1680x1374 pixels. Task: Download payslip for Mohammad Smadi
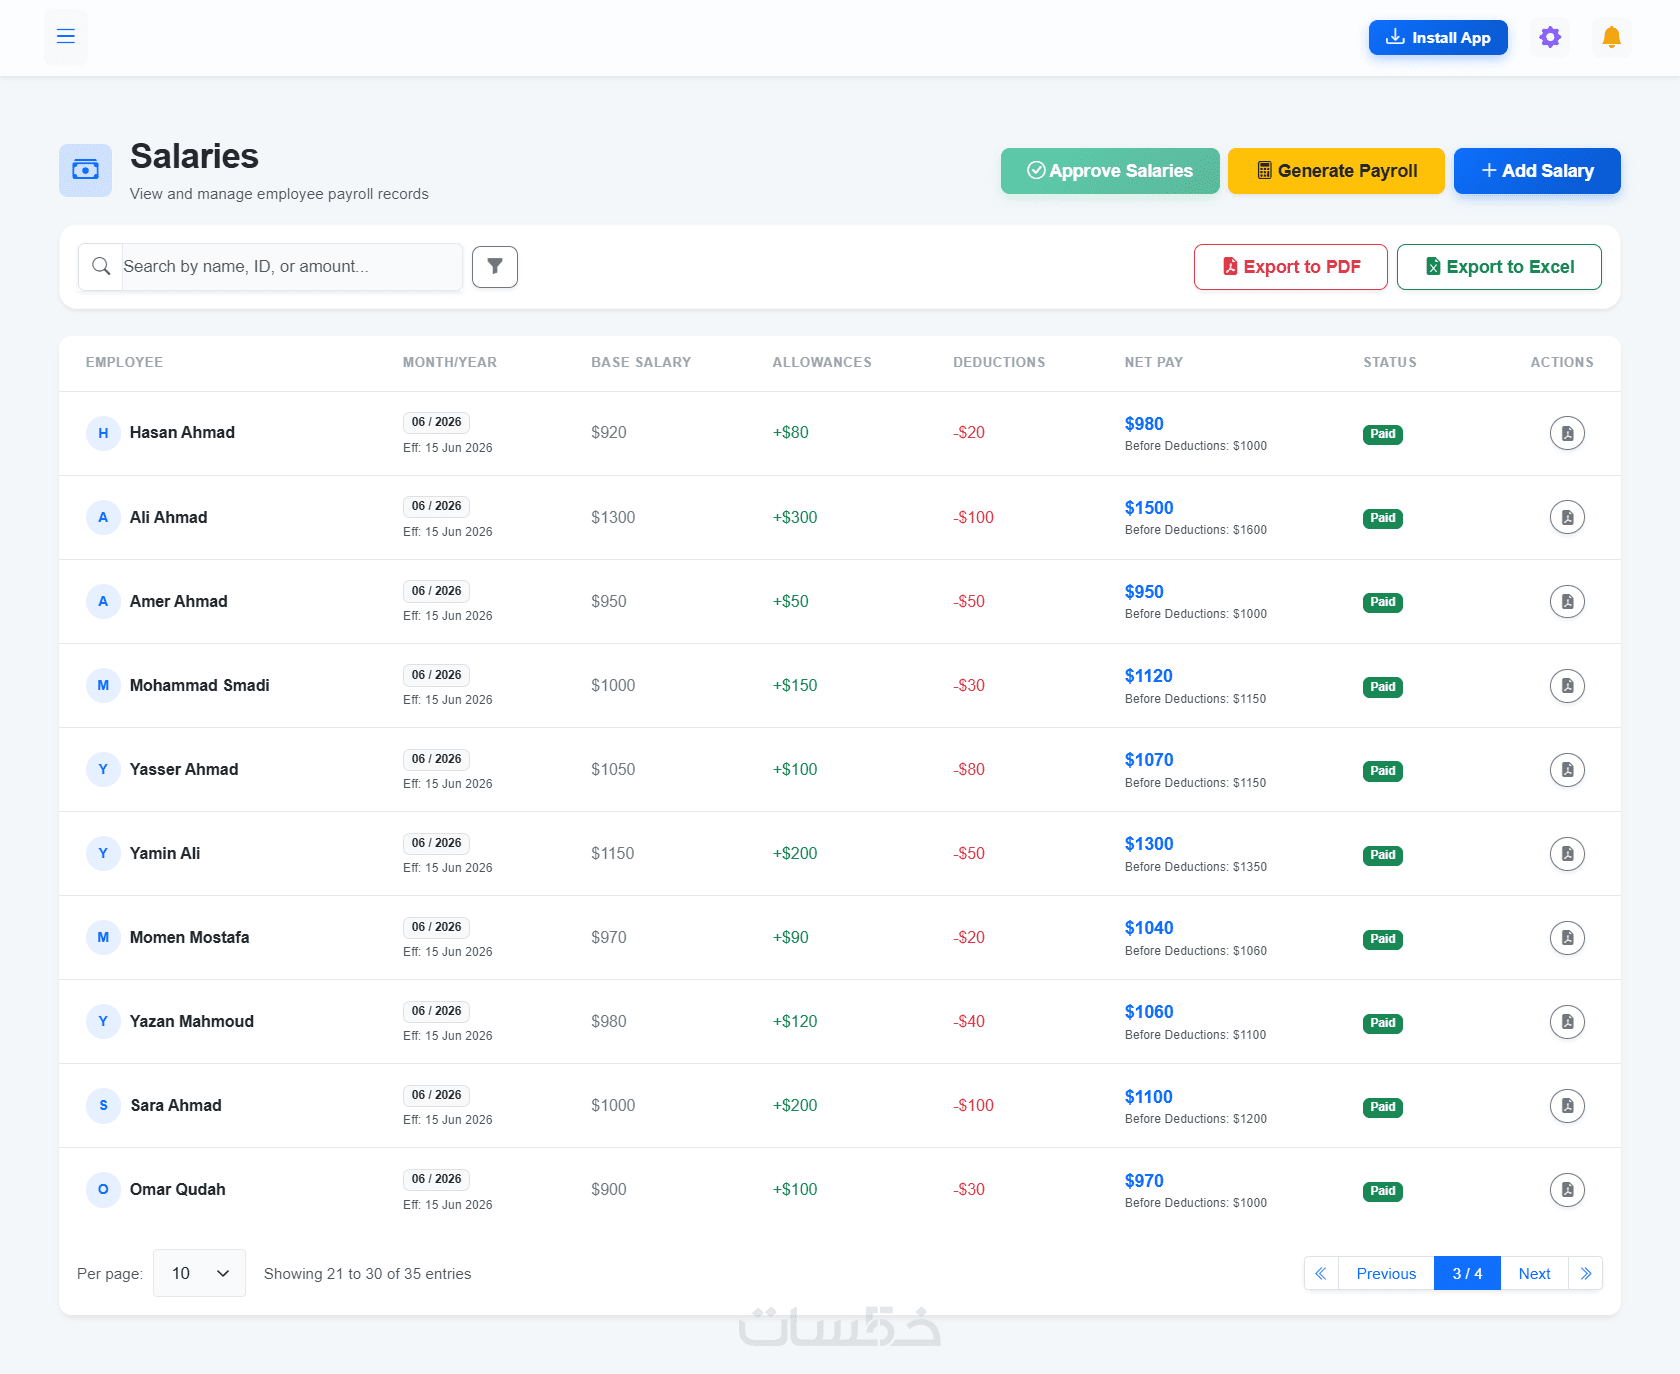pos(1567,686)
